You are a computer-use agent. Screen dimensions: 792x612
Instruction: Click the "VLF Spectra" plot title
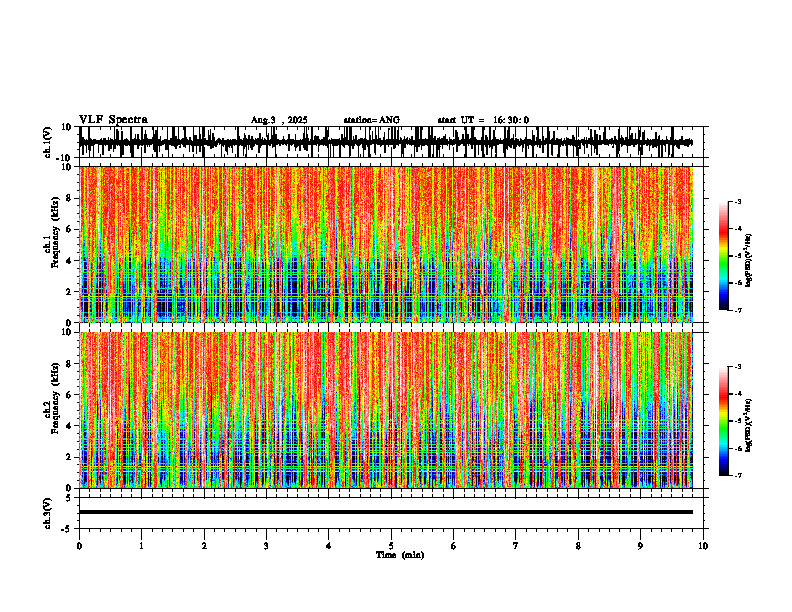pos(113,120)
